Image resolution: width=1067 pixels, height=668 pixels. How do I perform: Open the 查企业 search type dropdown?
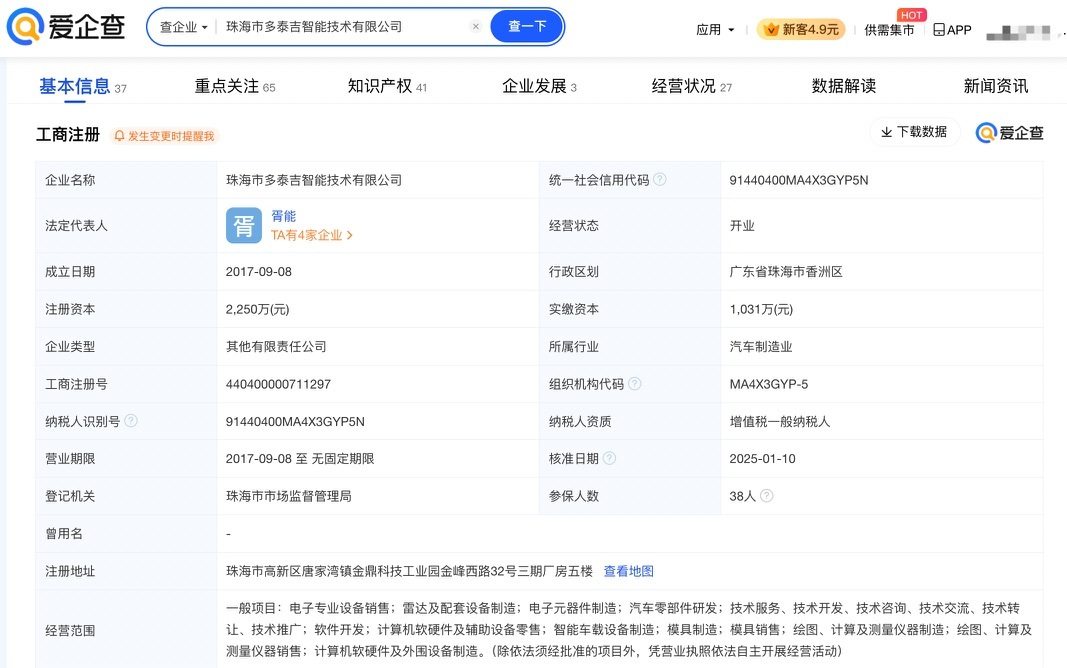[x=184, y=27]
